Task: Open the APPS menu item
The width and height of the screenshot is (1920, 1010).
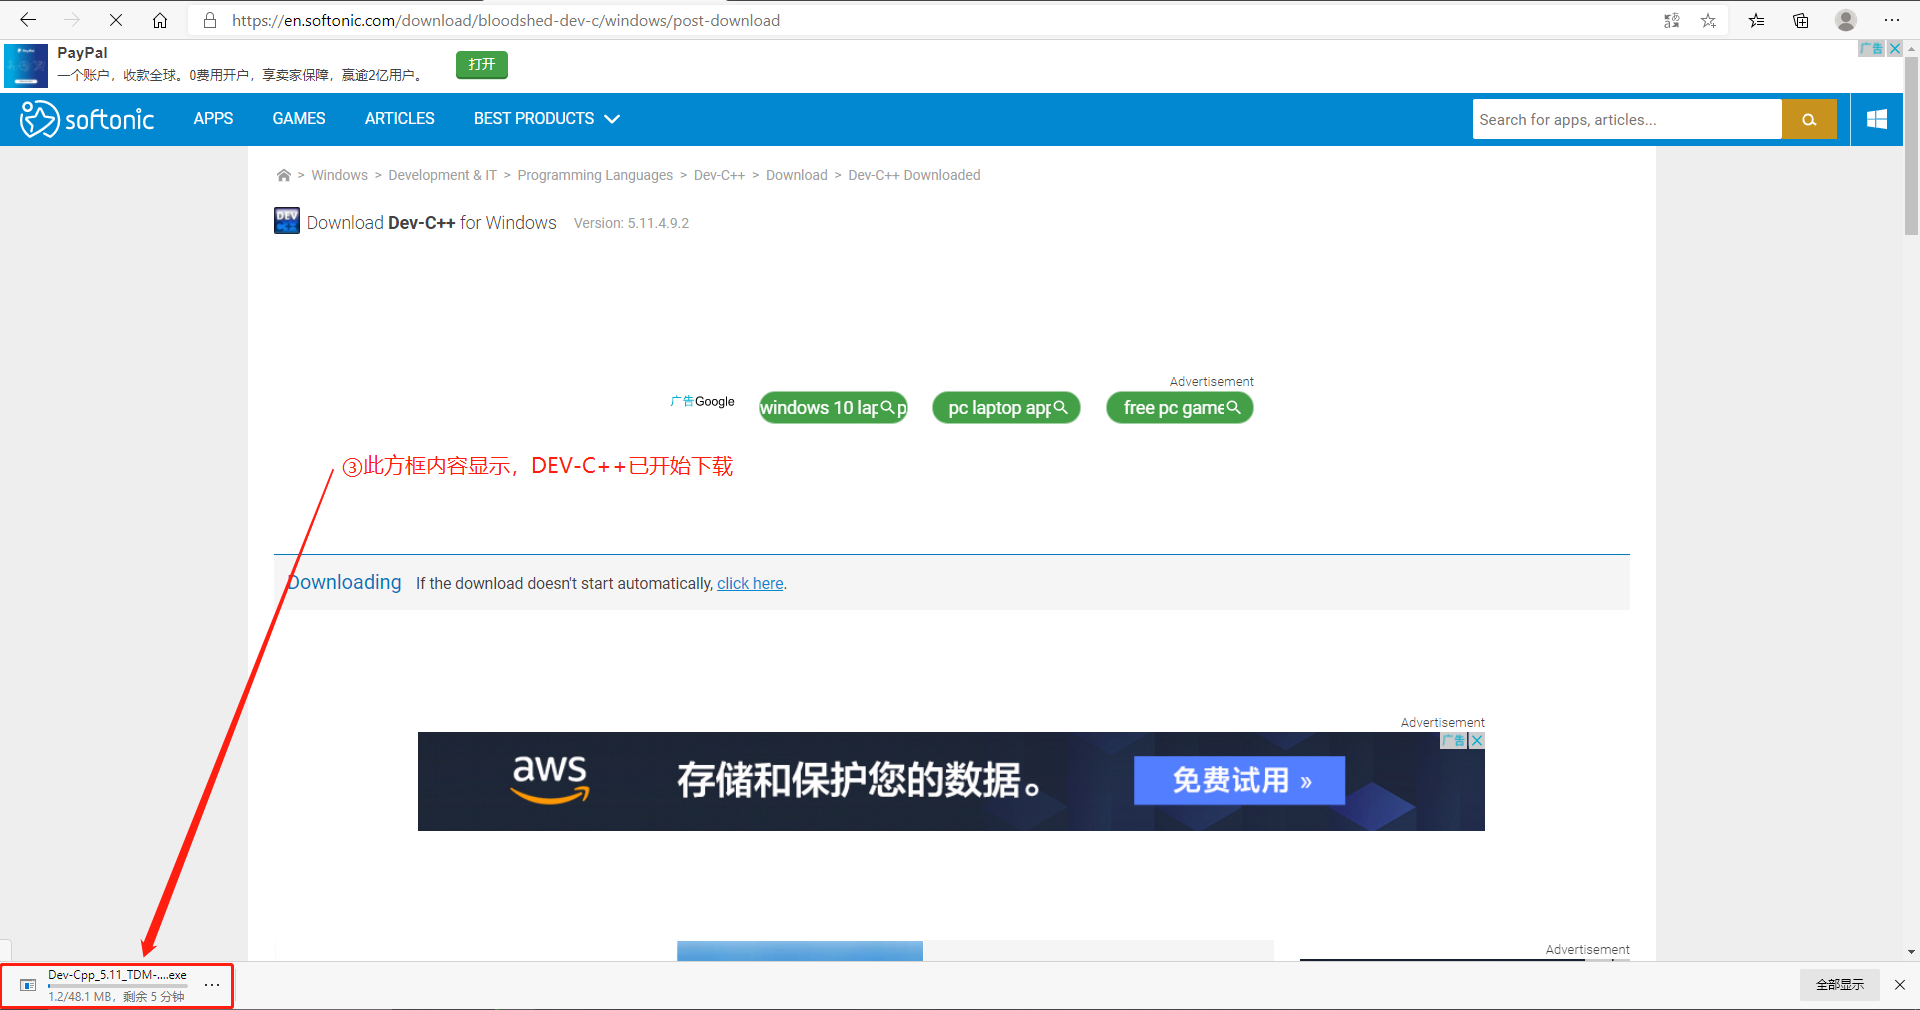Action: (213, 119)
